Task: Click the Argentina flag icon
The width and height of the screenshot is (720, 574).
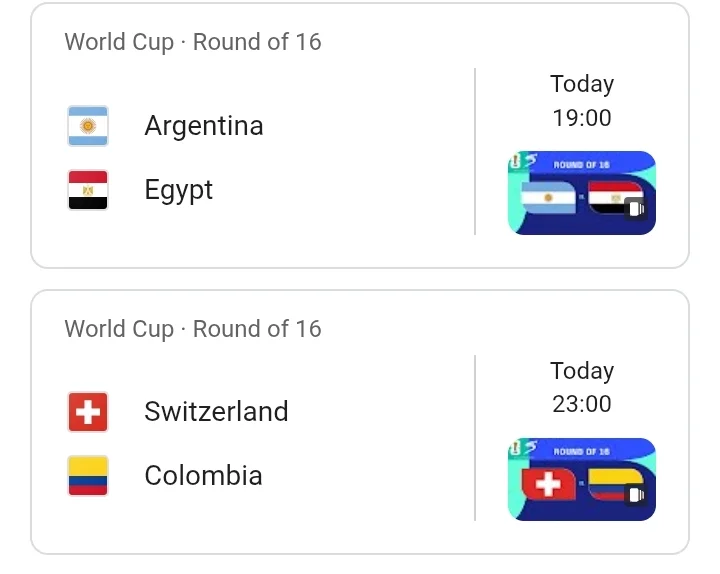Action: point(88,126)
